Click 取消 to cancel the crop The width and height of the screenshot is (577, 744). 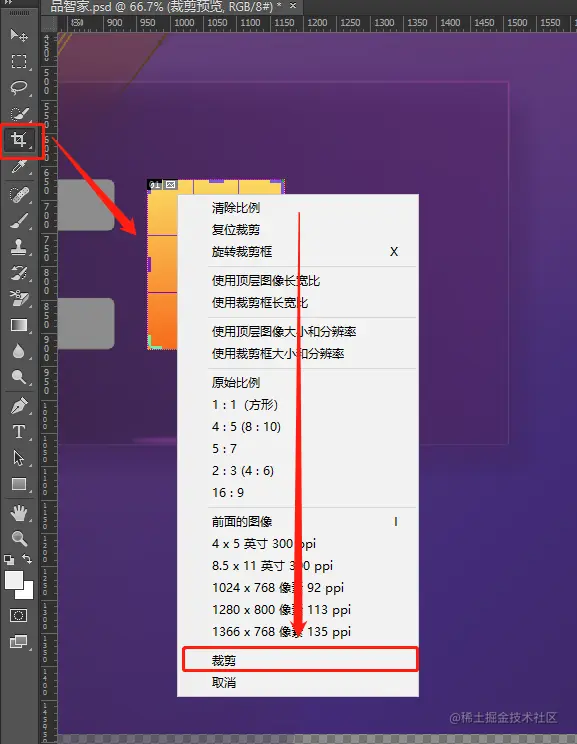[x=298, y=683]
